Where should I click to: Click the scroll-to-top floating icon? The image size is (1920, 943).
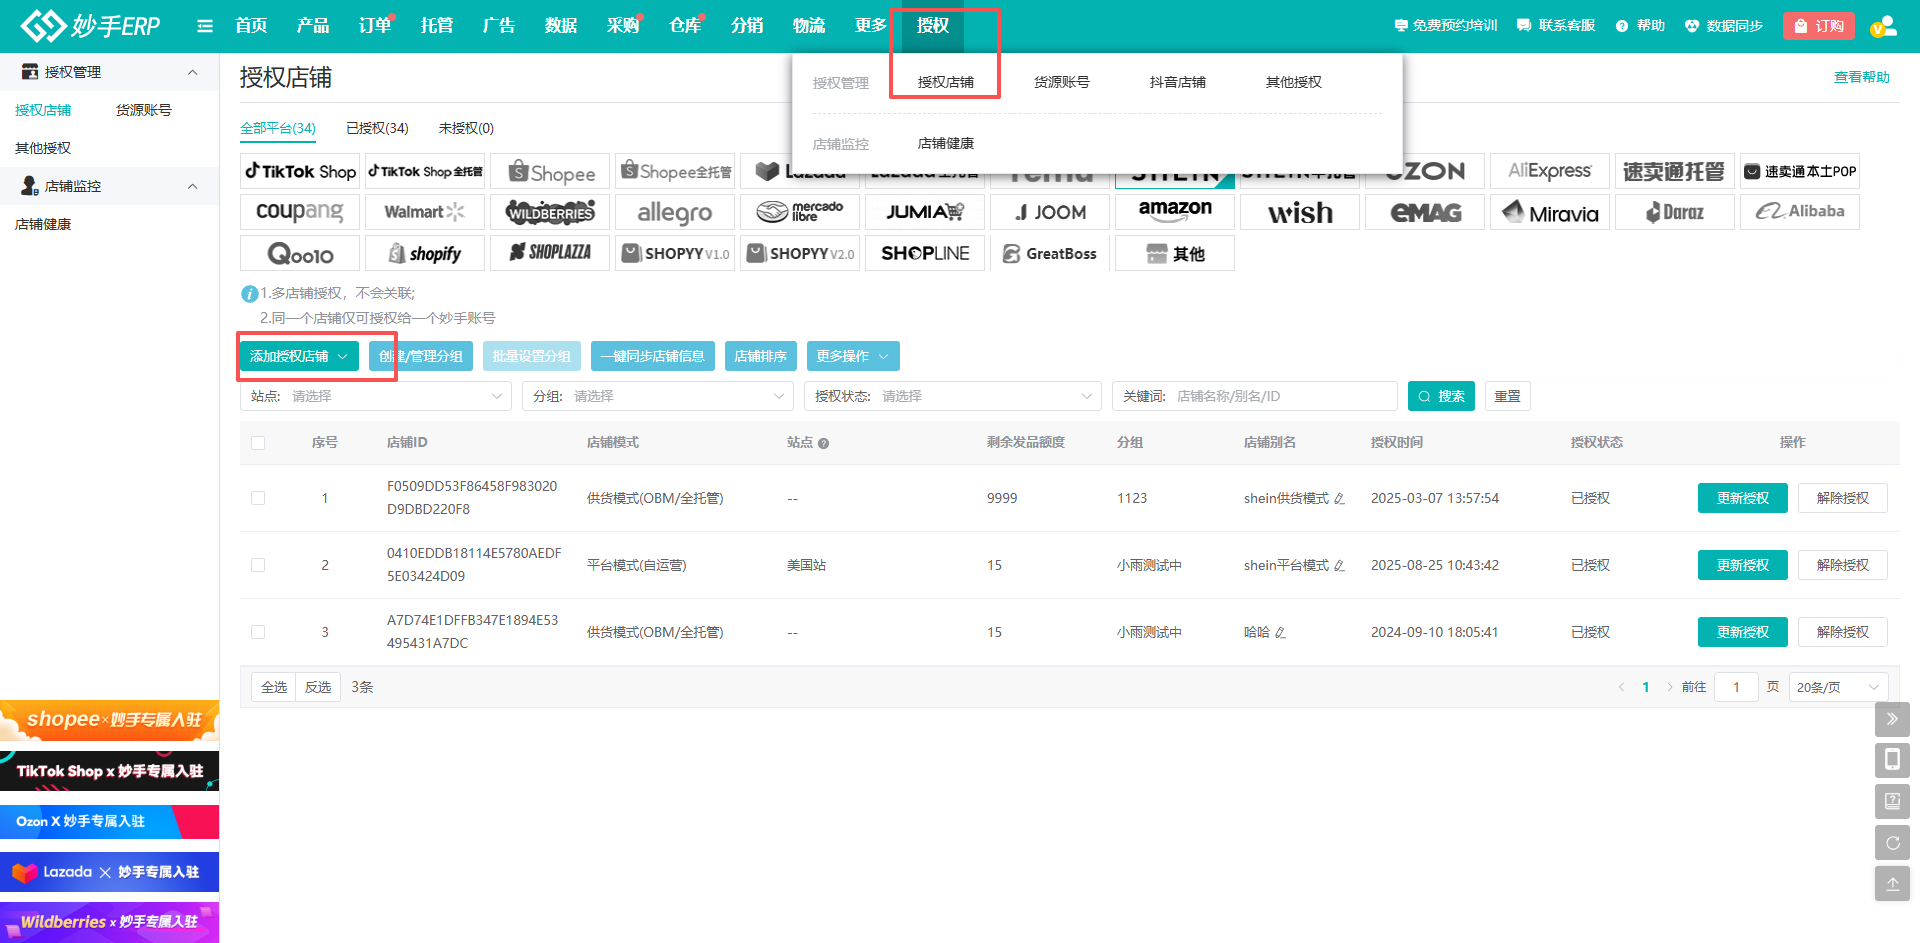pos(1892,884)
